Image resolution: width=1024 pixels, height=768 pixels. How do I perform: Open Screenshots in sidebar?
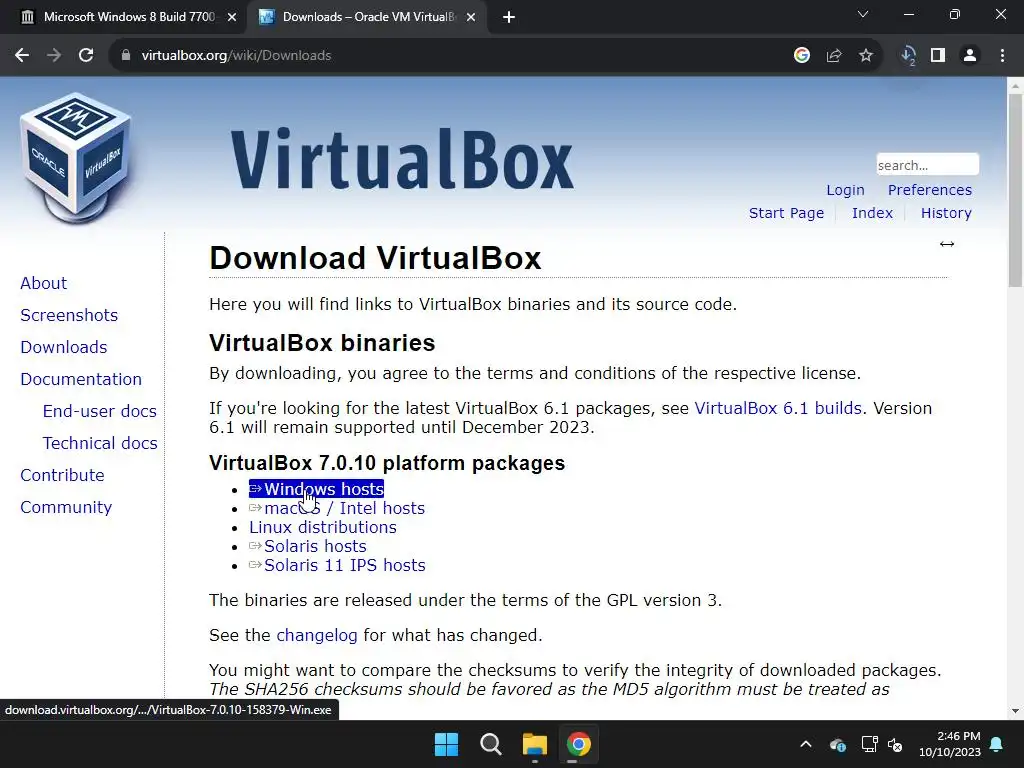69,315
